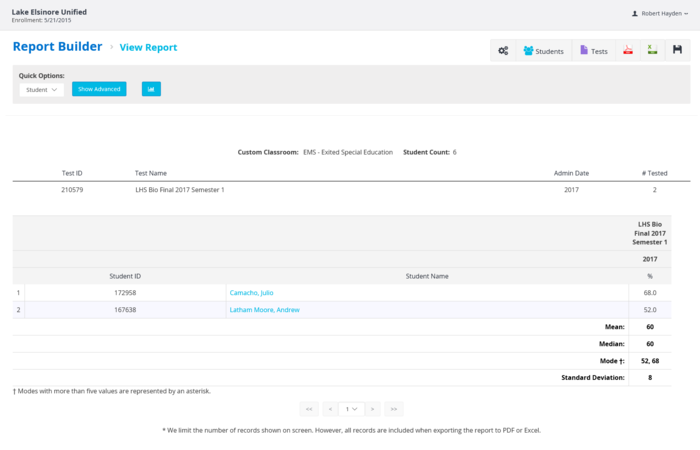Open Latham Moore, Andrew student link
Screen dimensions: 700x450
264,310
